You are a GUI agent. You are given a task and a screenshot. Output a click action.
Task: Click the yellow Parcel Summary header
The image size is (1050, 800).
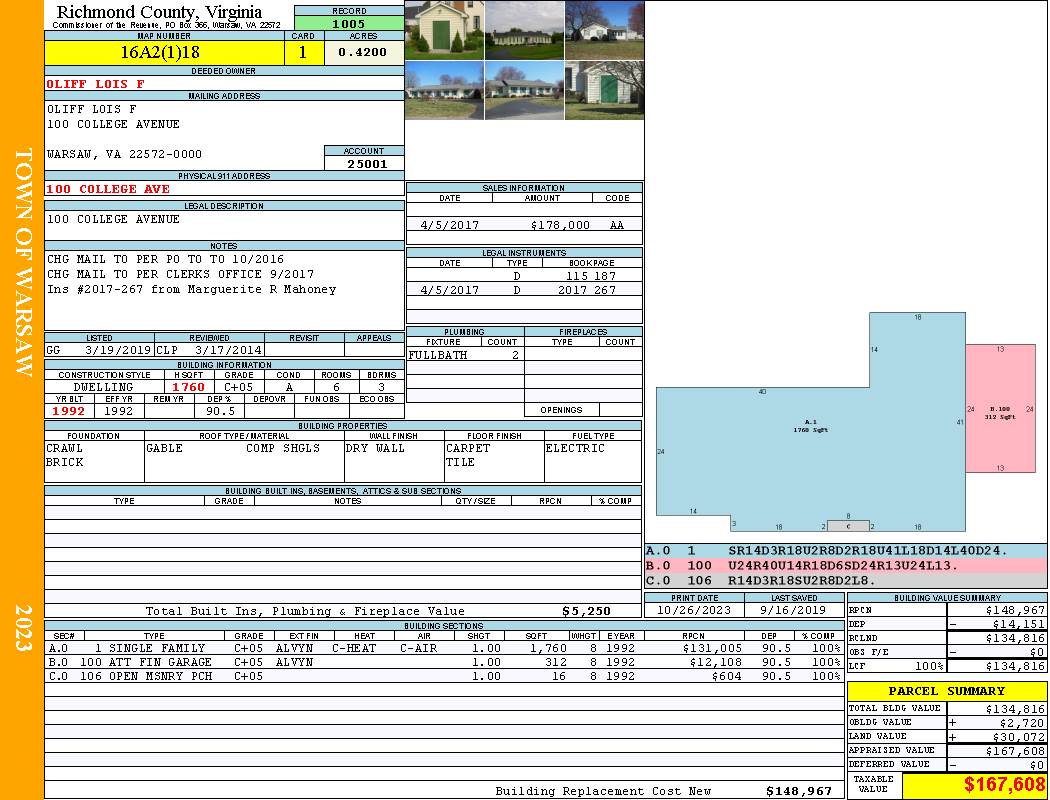947,691
